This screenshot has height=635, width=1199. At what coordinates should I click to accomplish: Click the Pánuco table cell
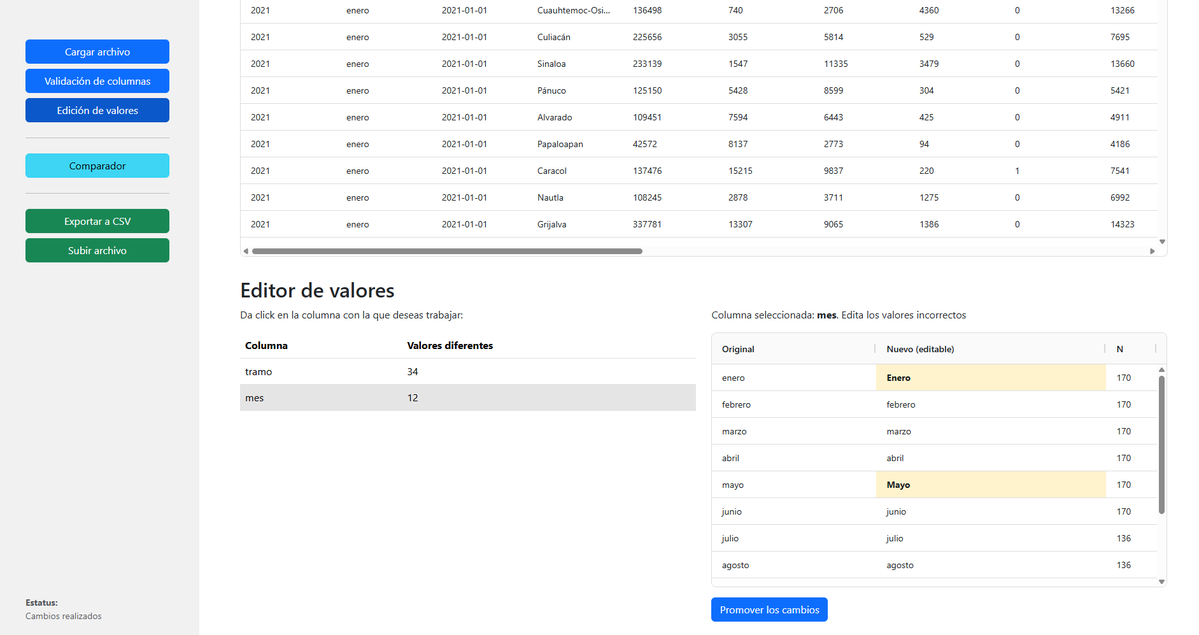click(x=575, y=90)
